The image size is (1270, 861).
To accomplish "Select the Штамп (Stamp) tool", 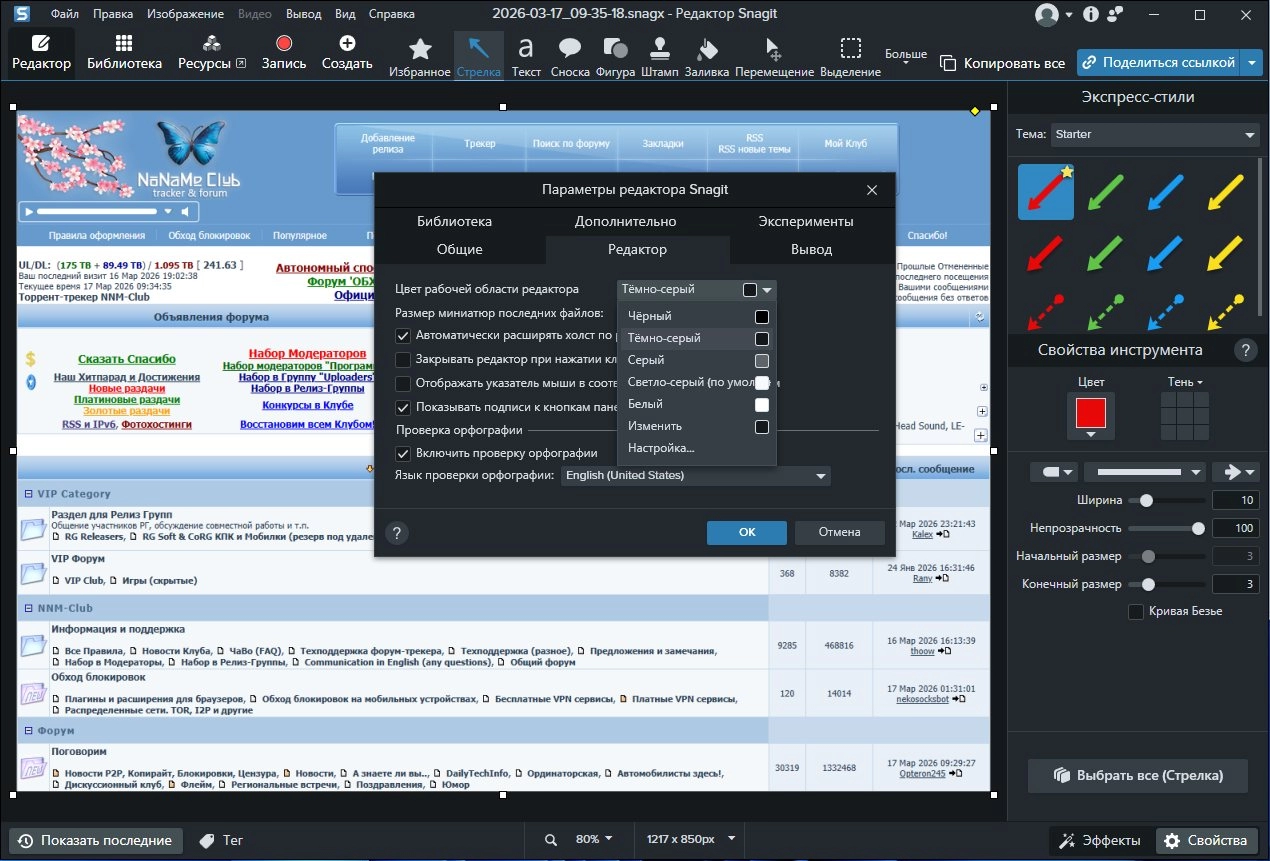I will click(x=659, y=56).
